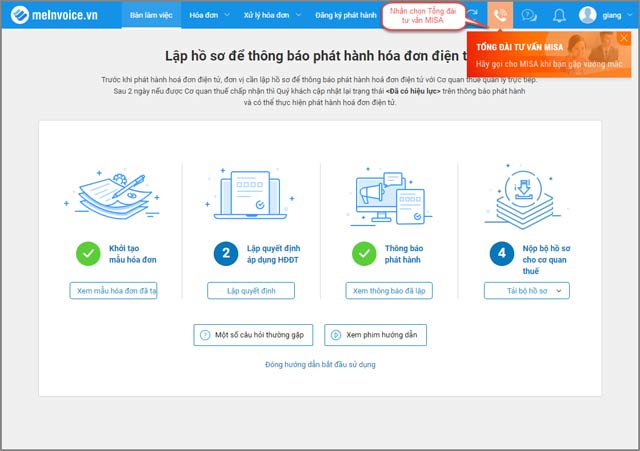Click the meInvoice.vn logo
The width and height of the screenshot is (640, 451).
point(54,15)
